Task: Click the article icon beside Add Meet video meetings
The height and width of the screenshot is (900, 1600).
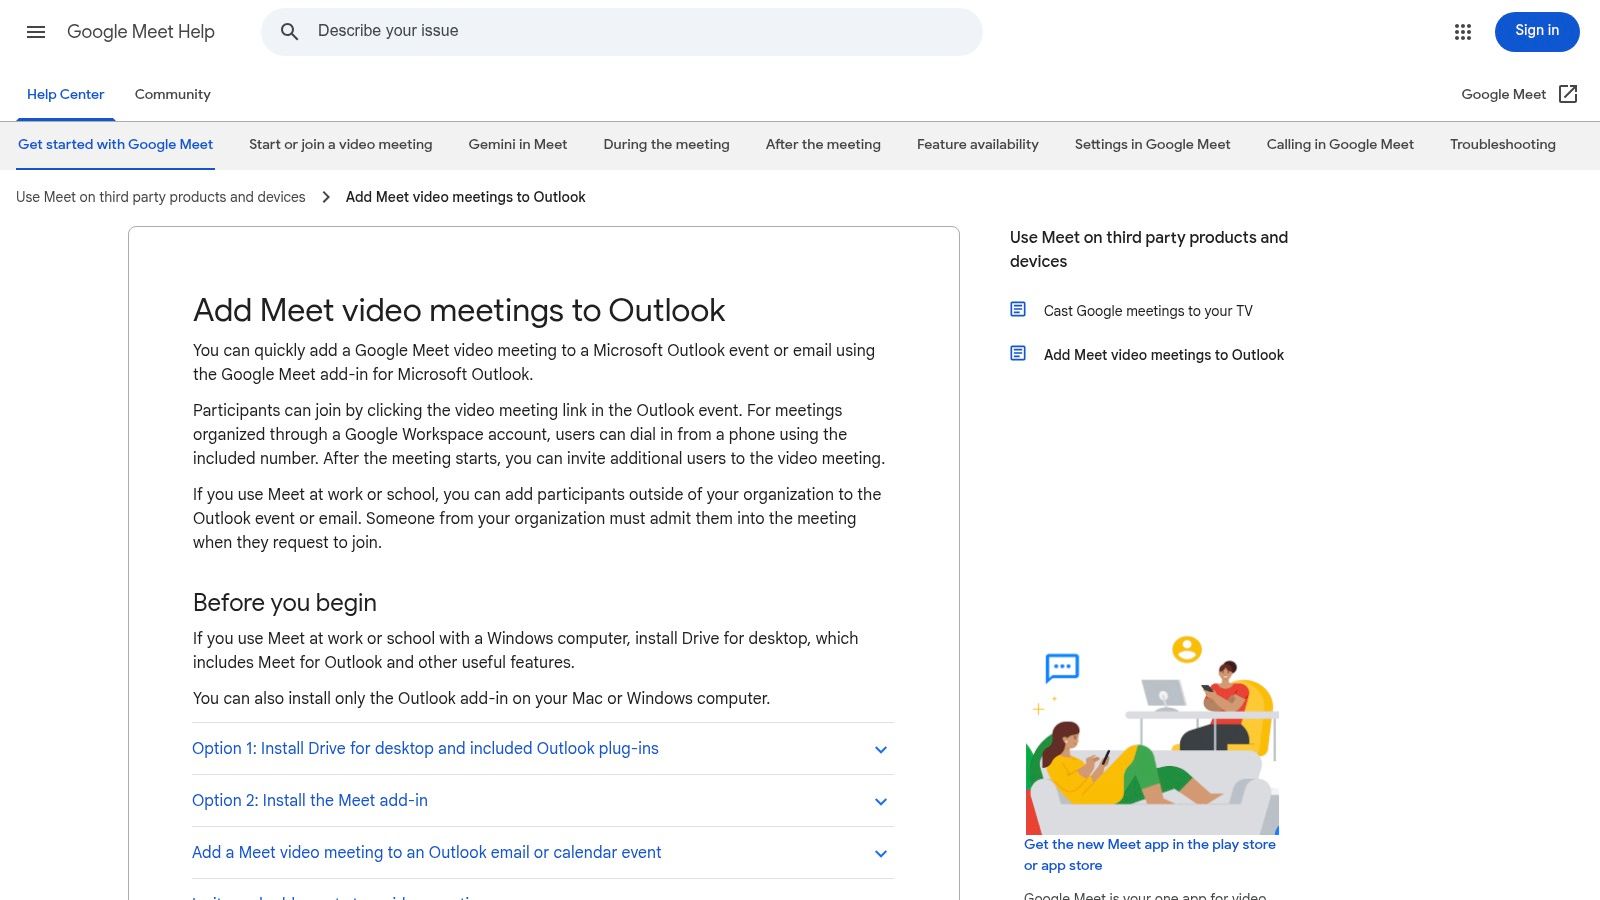Action: (1018, 354)
